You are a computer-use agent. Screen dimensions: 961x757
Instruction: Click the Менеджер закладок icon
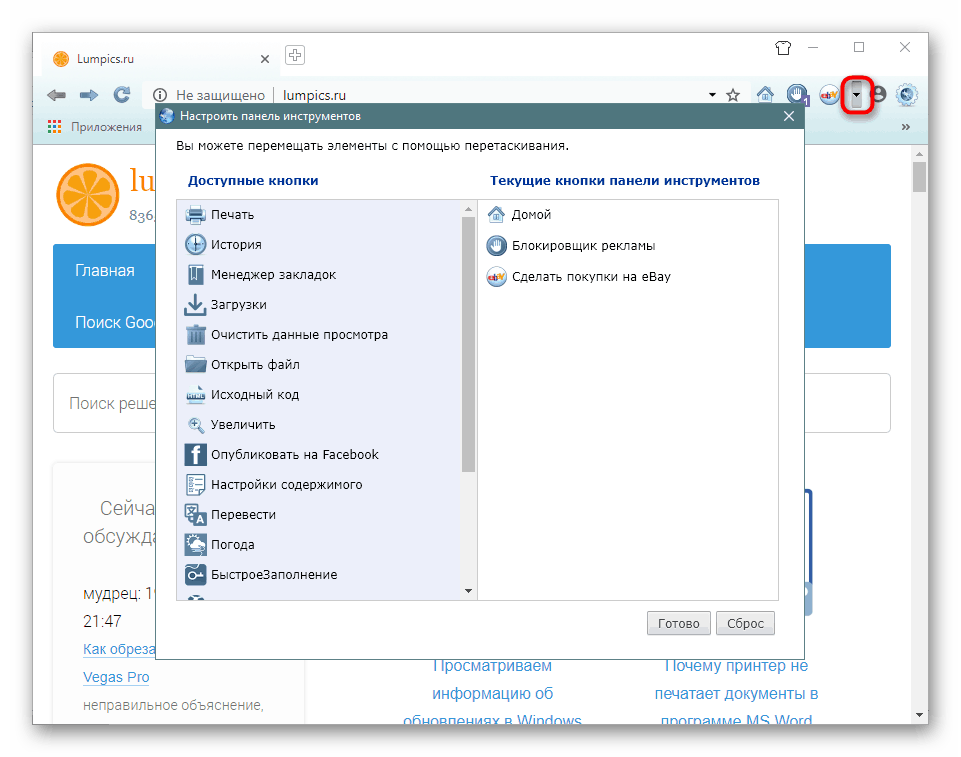(196, 274)
